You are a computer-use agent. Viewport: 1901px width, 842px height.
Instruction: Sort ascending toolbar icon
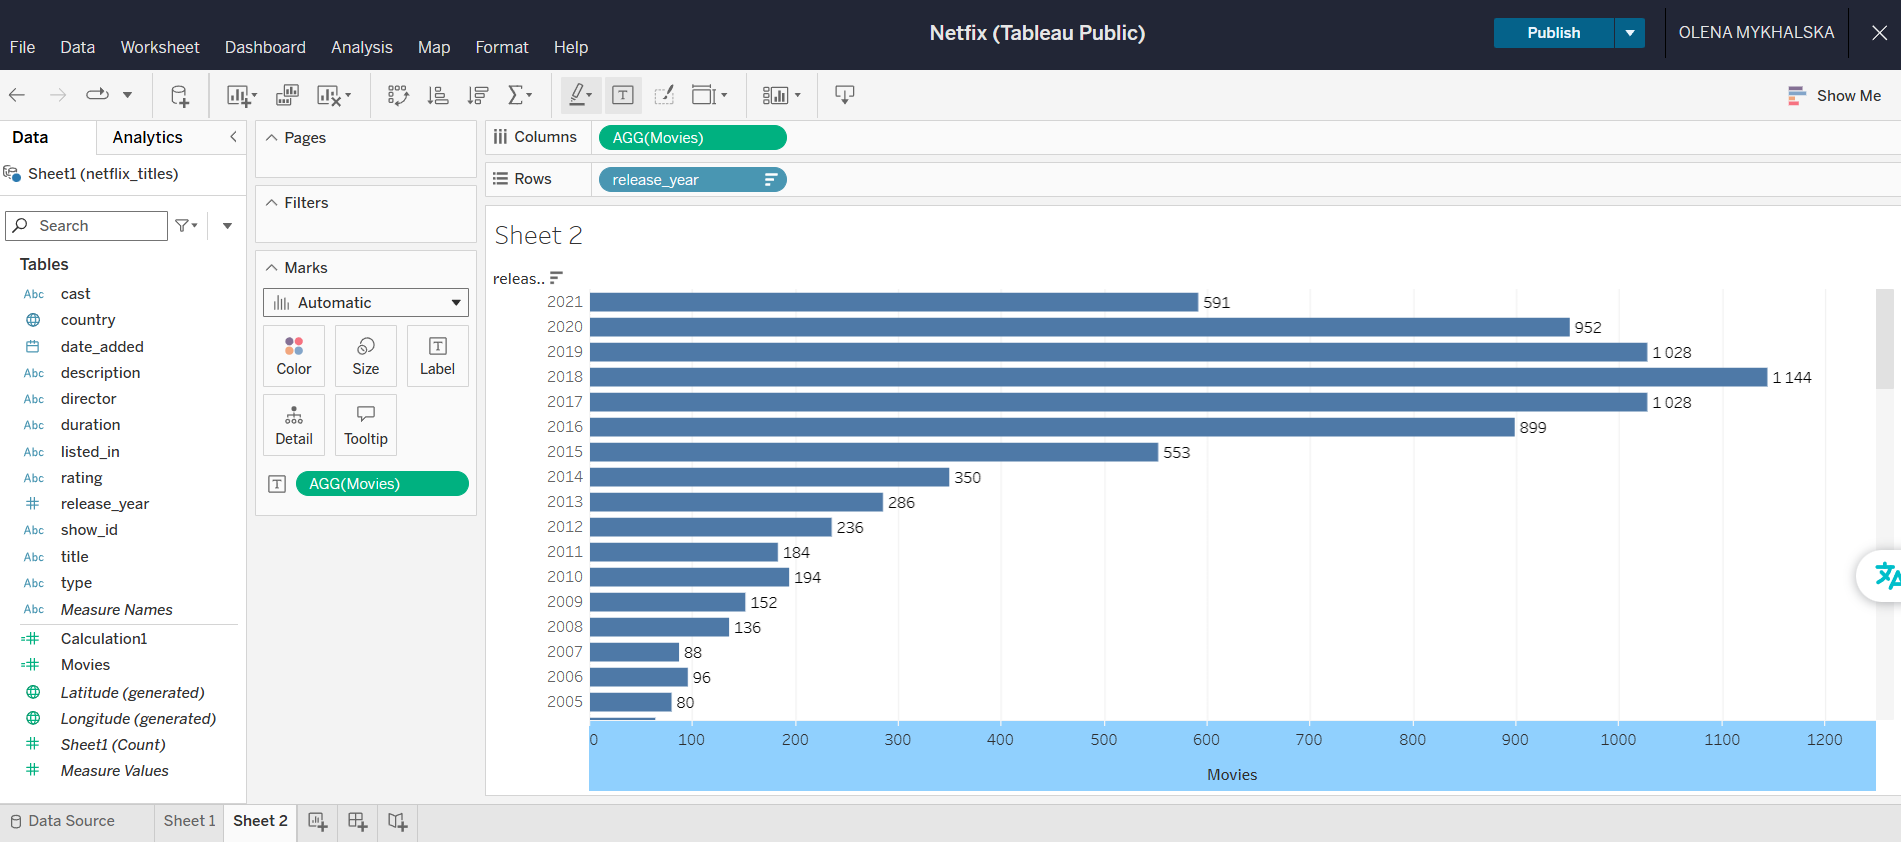[x=438, y=95]
